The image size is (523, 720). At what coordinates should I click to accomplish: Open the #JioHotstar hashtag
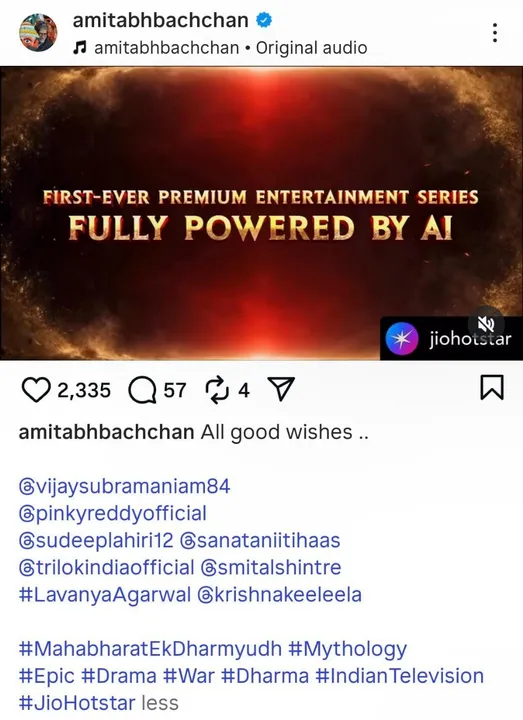(77, 703)
